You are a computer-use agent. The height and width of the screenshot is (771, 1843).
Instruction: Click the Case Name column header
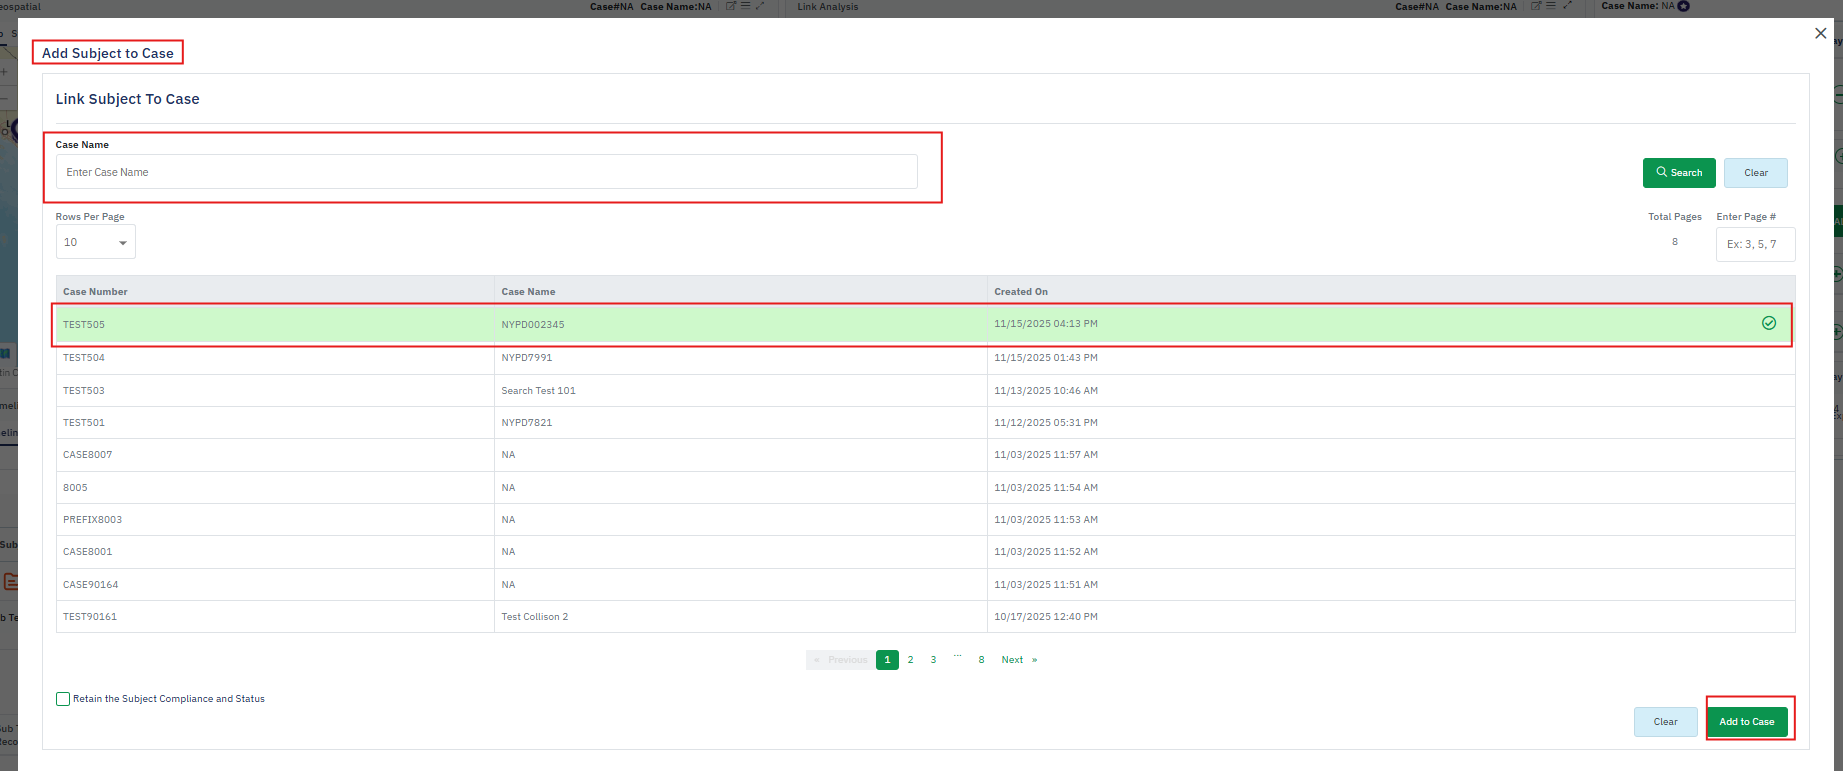(x=528, y=292)
